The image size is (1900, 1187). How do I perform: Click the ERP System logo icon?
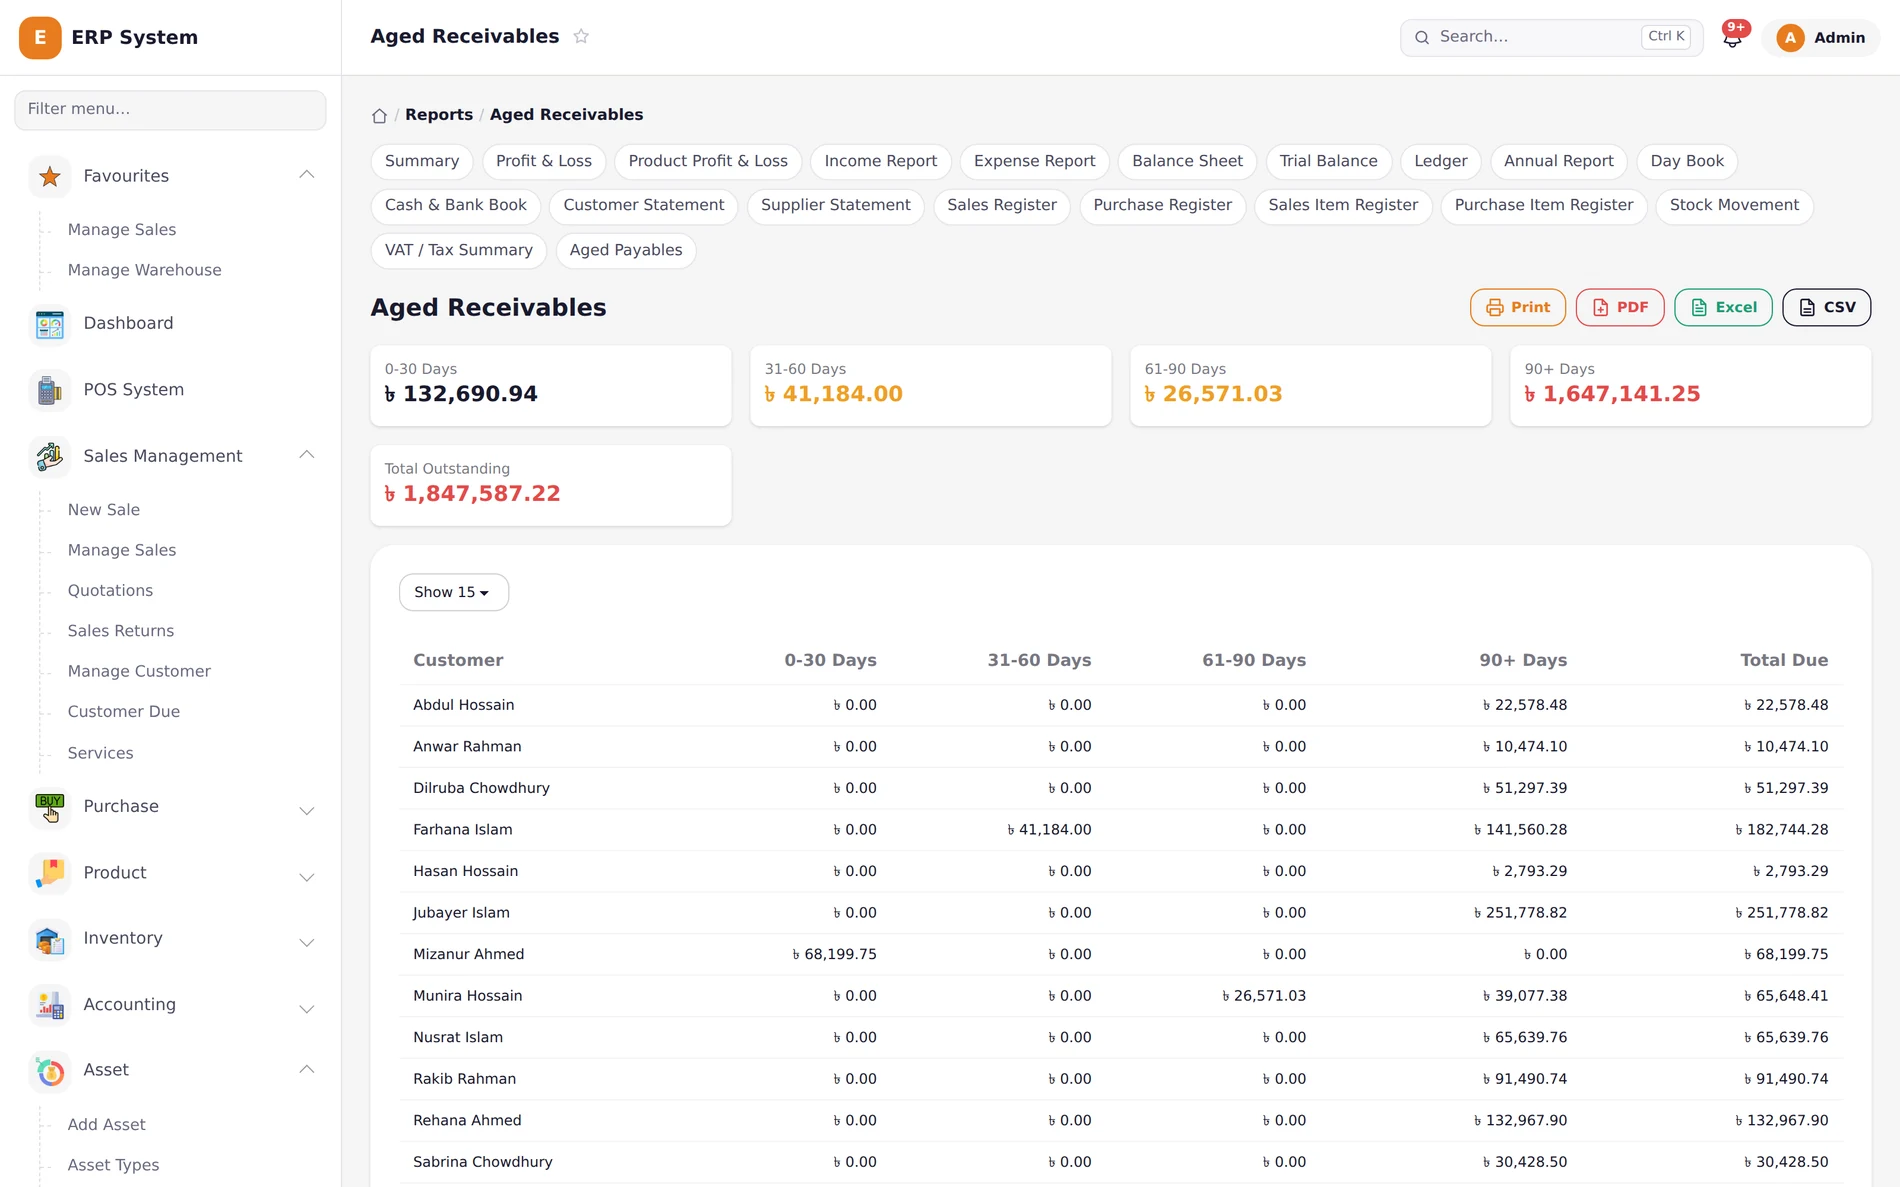40,37
